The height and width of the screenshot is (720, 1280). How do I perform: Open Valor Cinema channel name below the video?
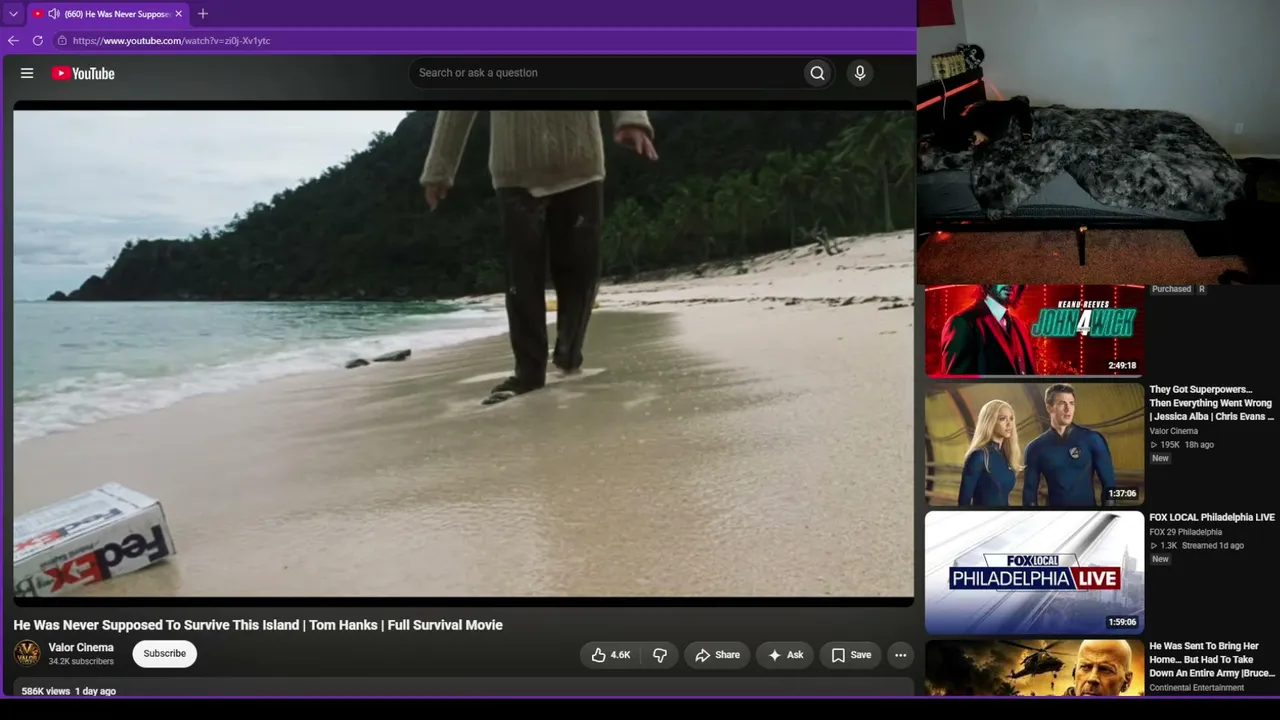tap(81, 648)
